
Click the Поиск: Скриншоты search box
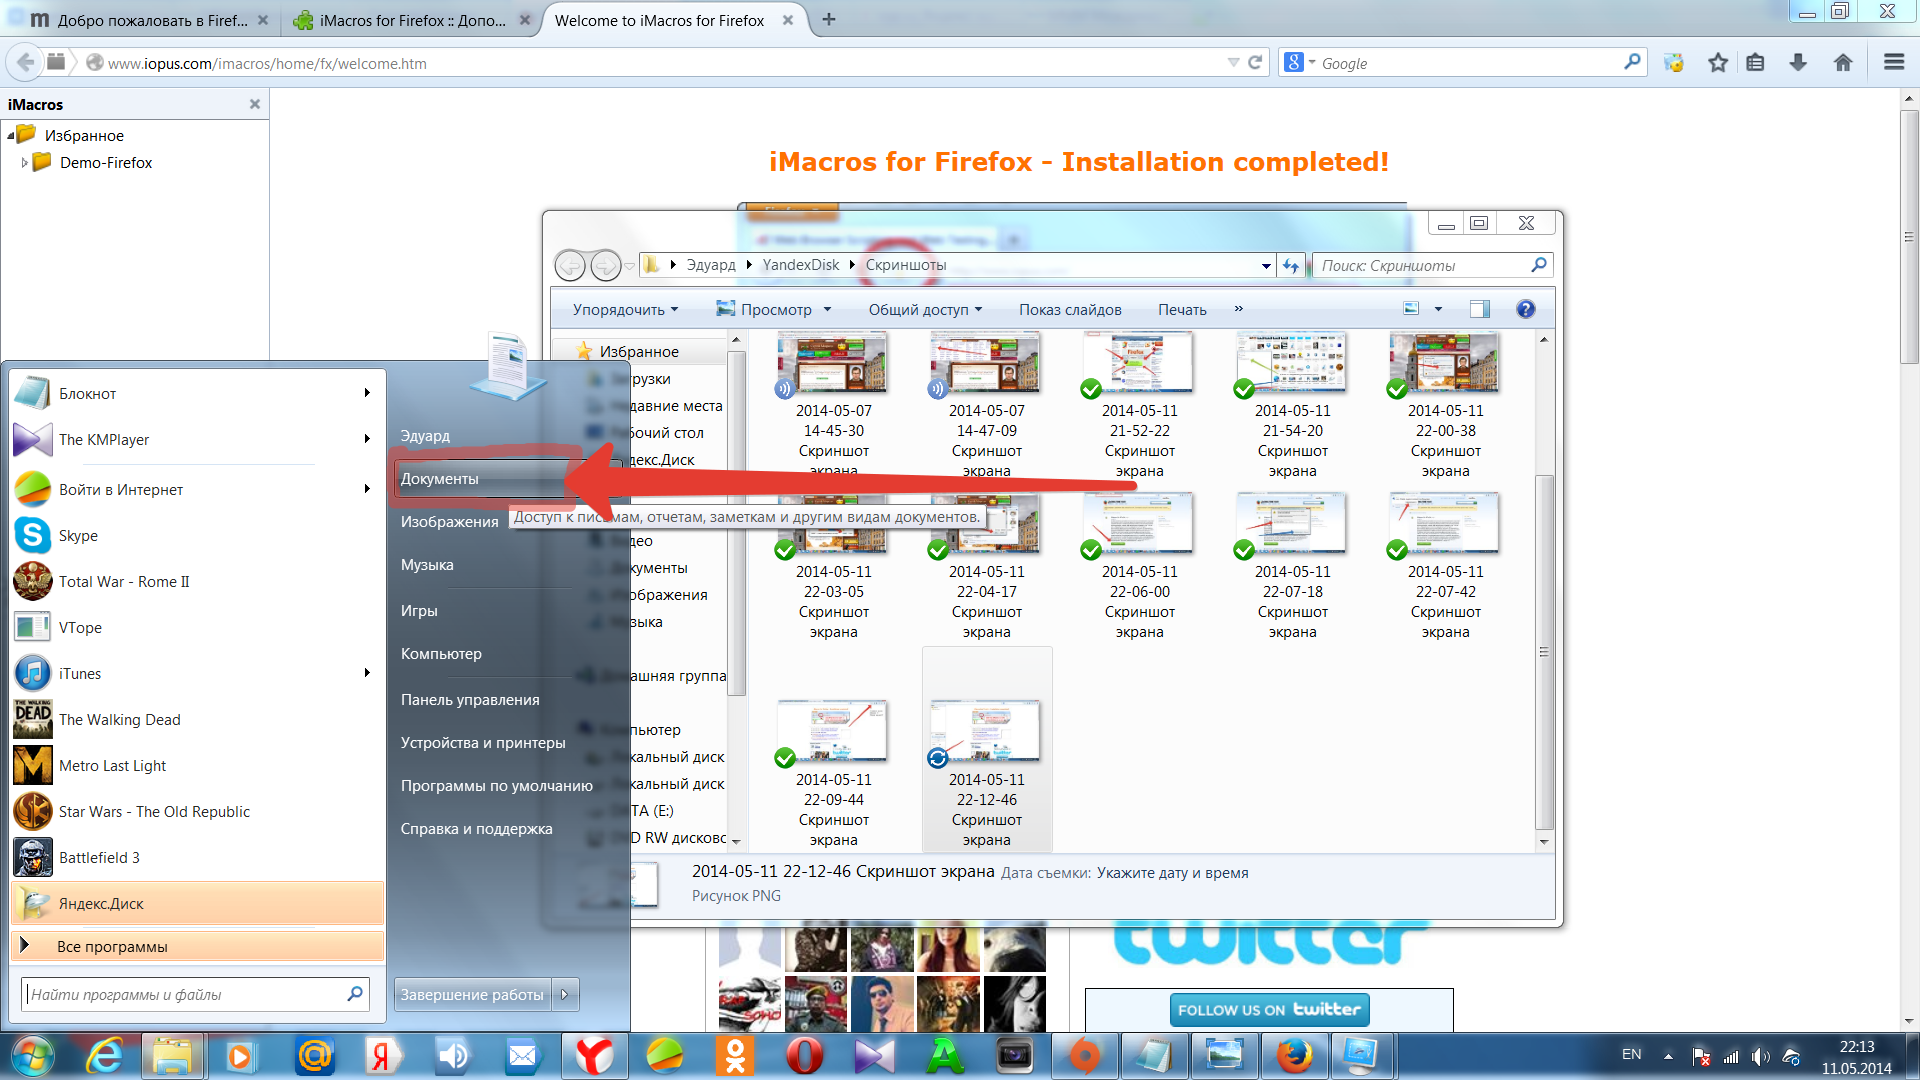coord(1433,265)
